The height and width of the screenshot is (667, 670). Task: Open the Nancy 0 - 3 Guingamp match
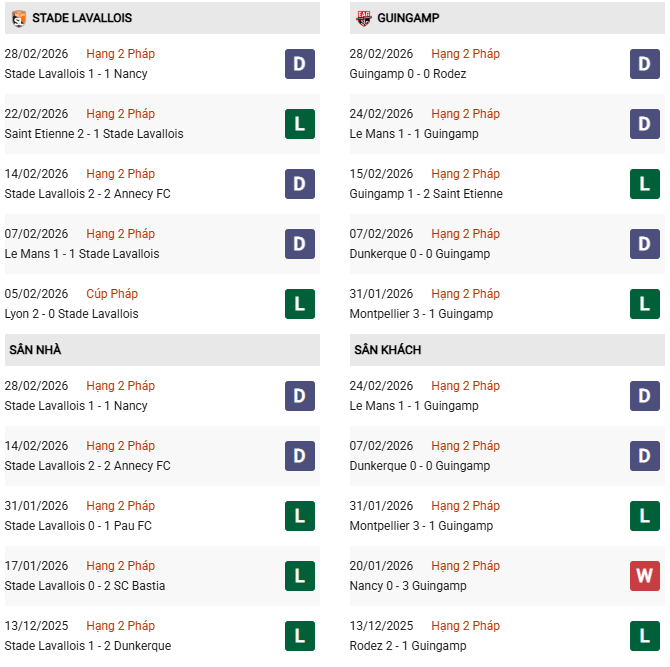410,586
